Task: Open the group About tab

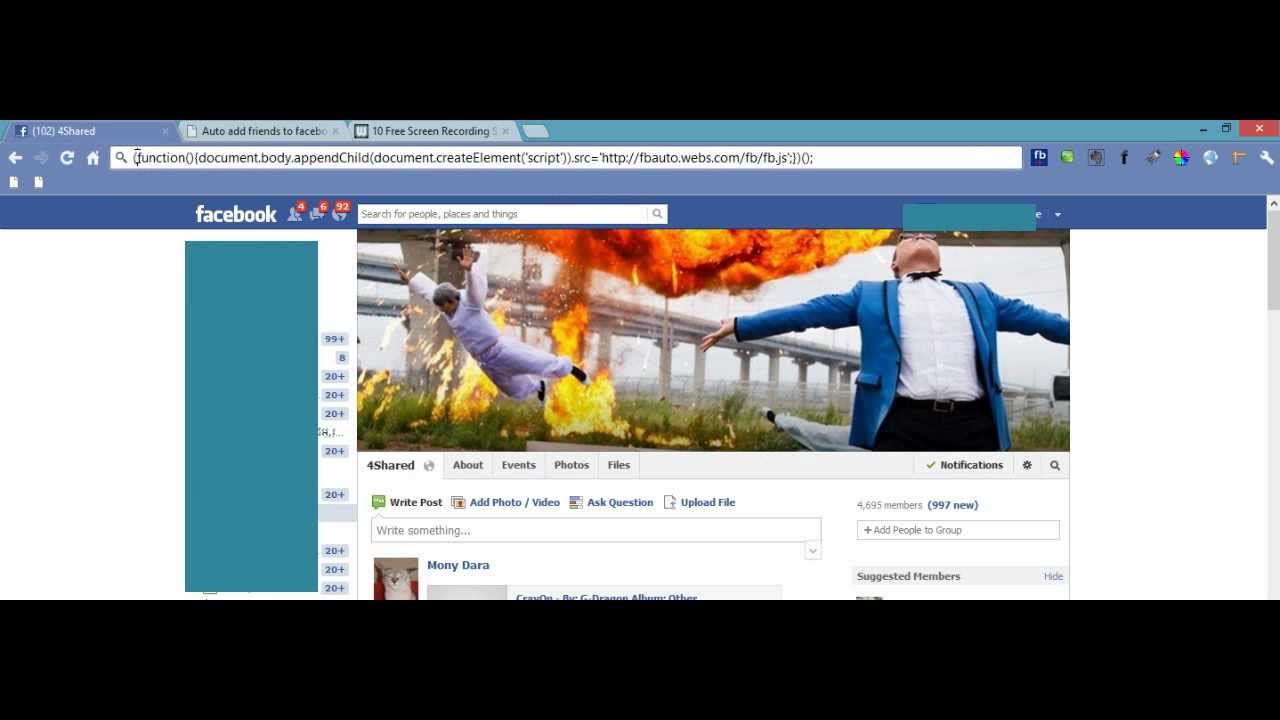Action: coord(468,465)
